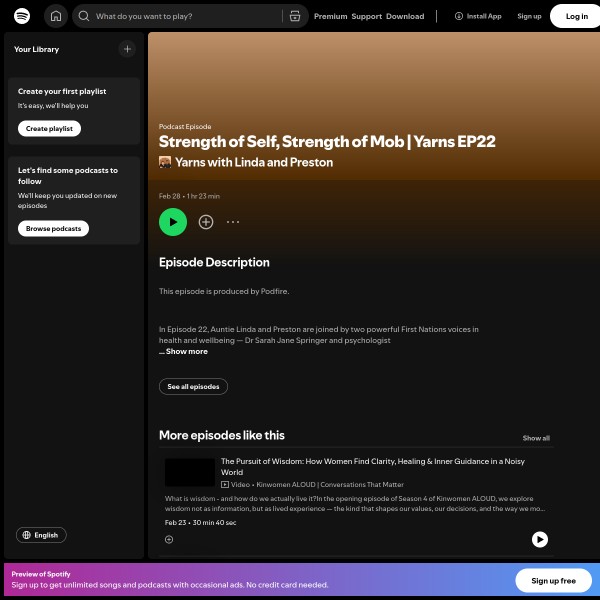Image resolution: width=600 pixels, height=600 pixels.
Task: Add episode to Your Library with plus icon
Action: click(206, 222)
